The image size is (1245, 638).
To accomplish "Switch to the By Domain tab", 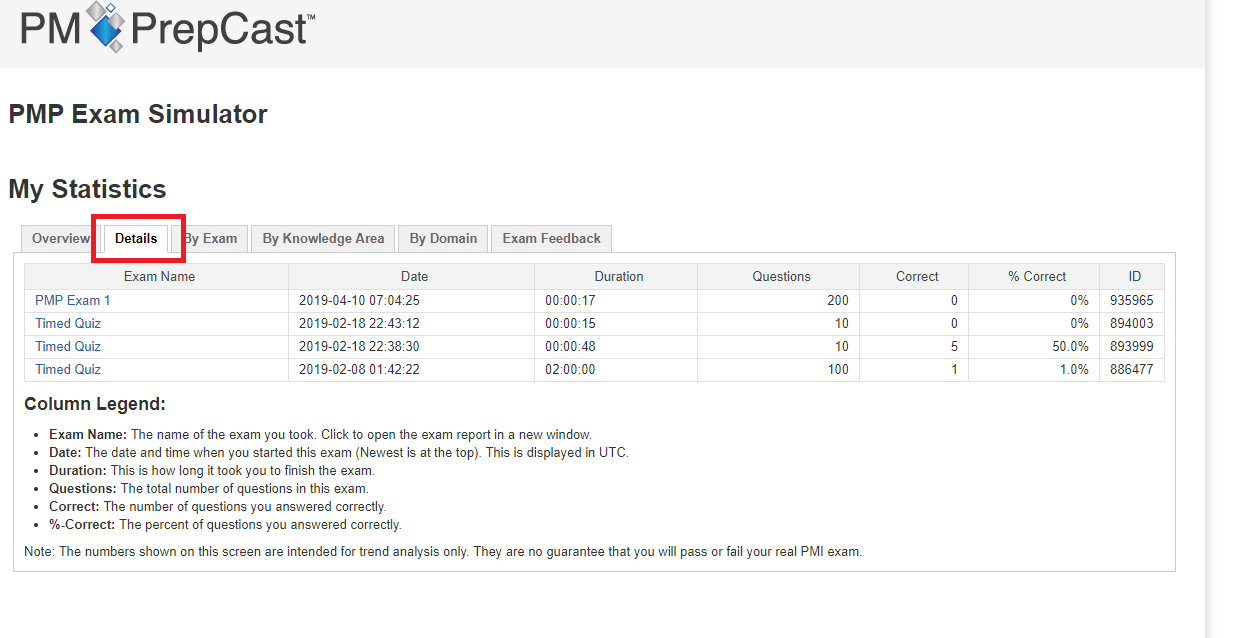I will (443, 239).
